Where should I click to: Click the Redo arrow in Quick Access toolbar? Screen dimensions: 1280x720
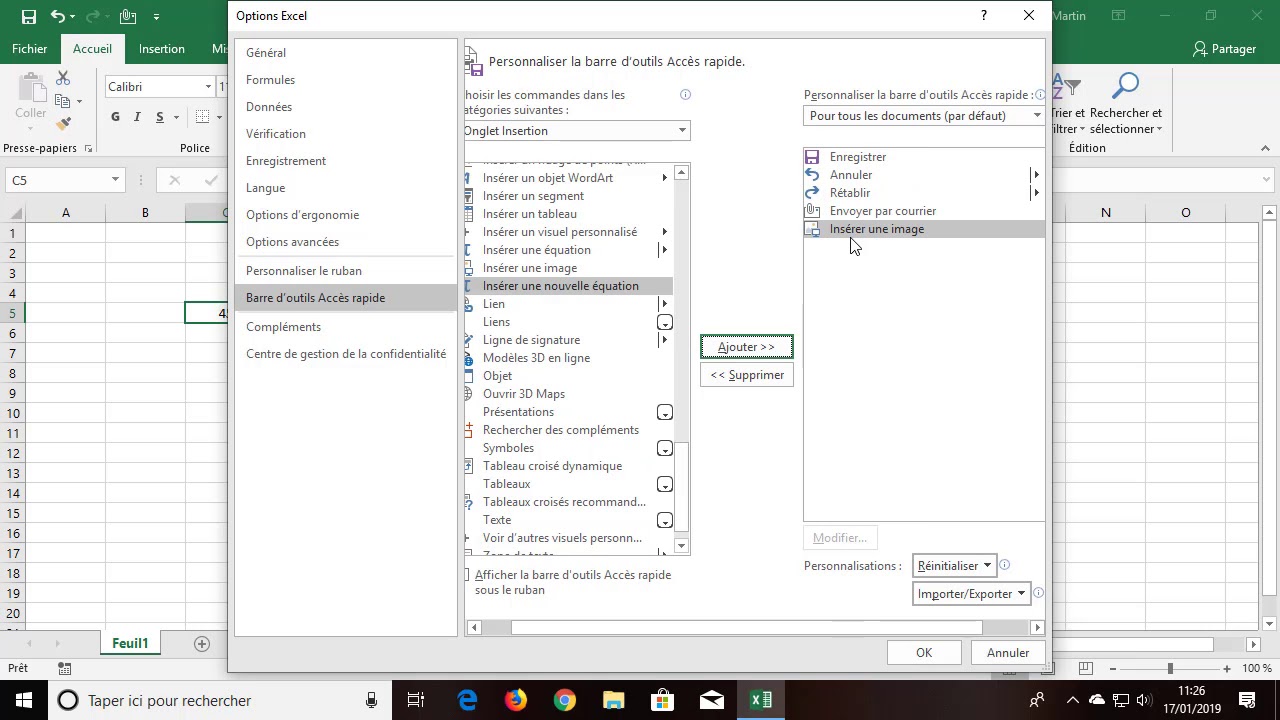pyautogui.click(x=95, y=16)
